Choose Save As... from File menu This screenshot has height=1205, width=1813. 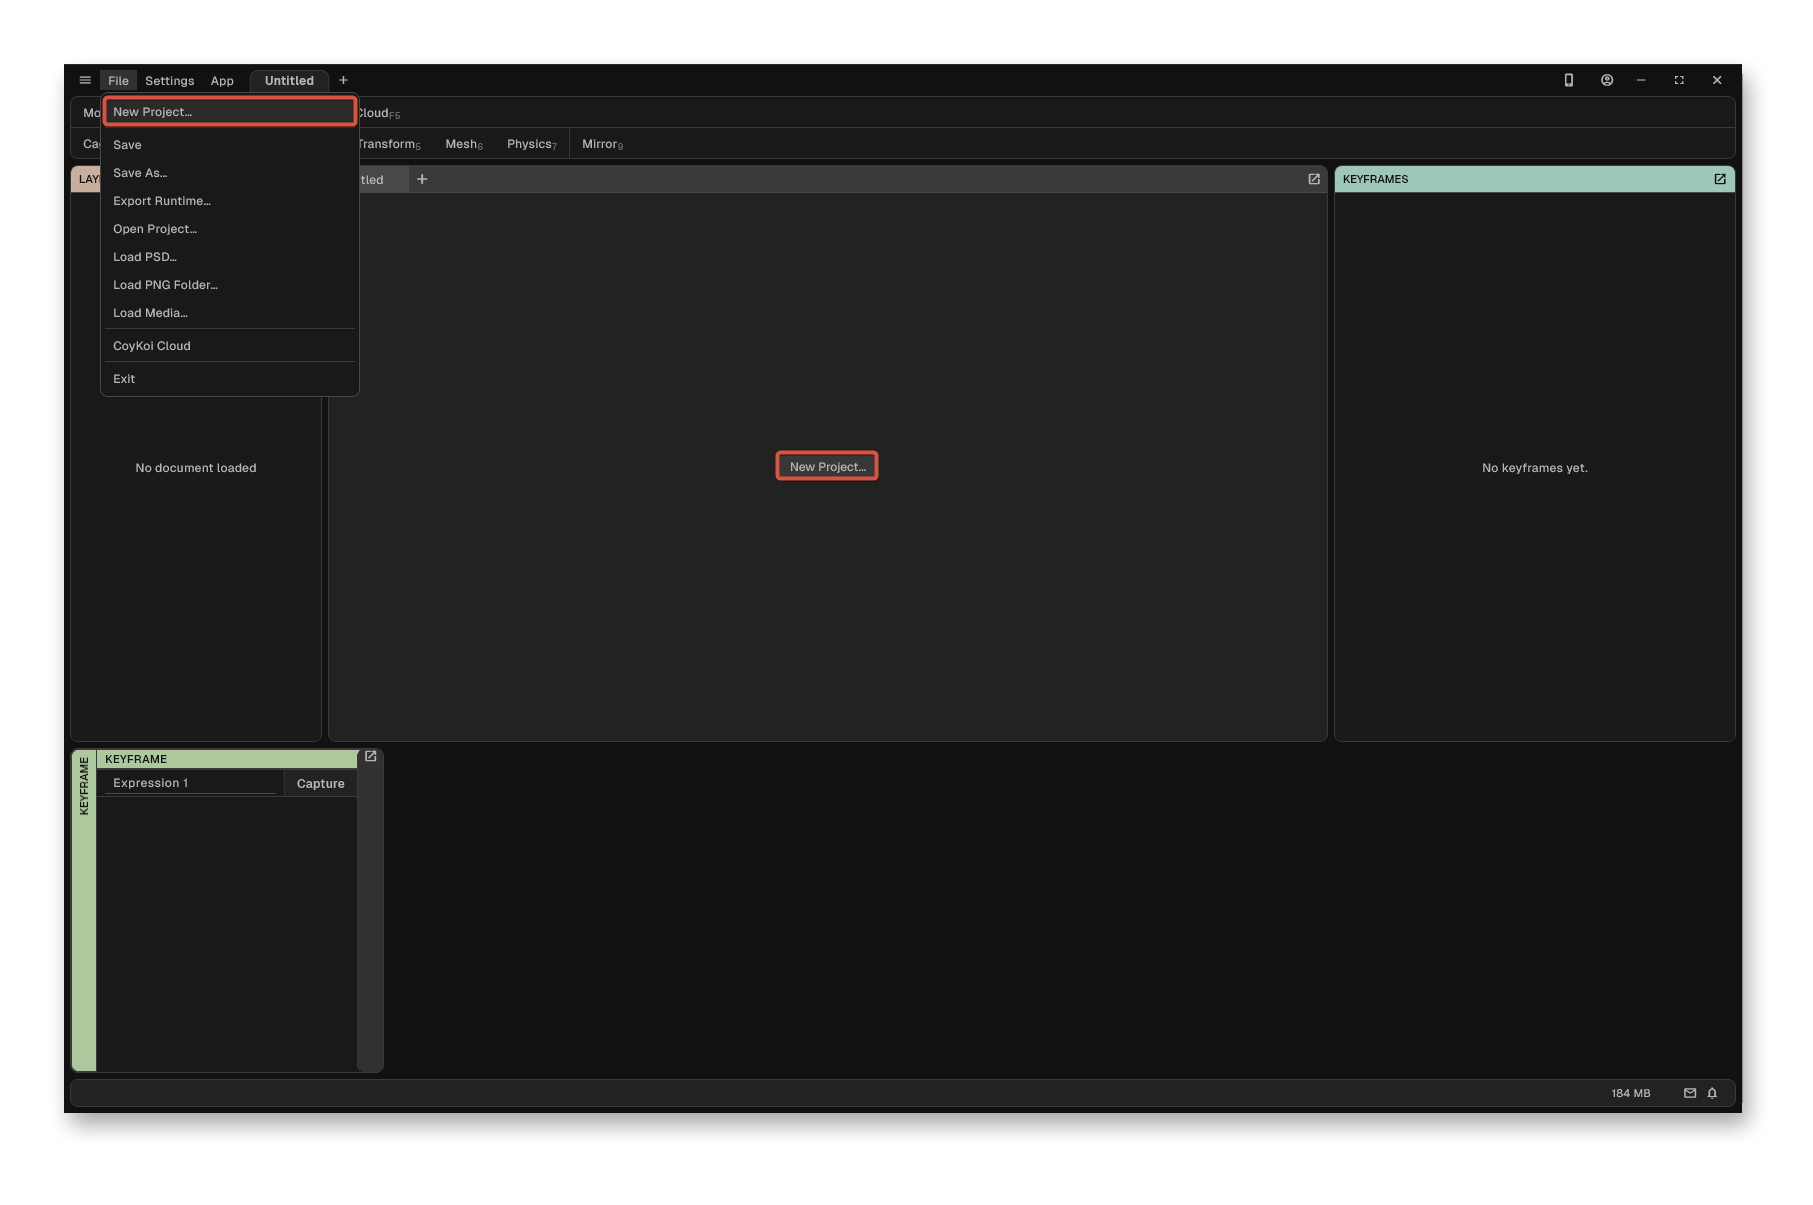click(230, 173)
